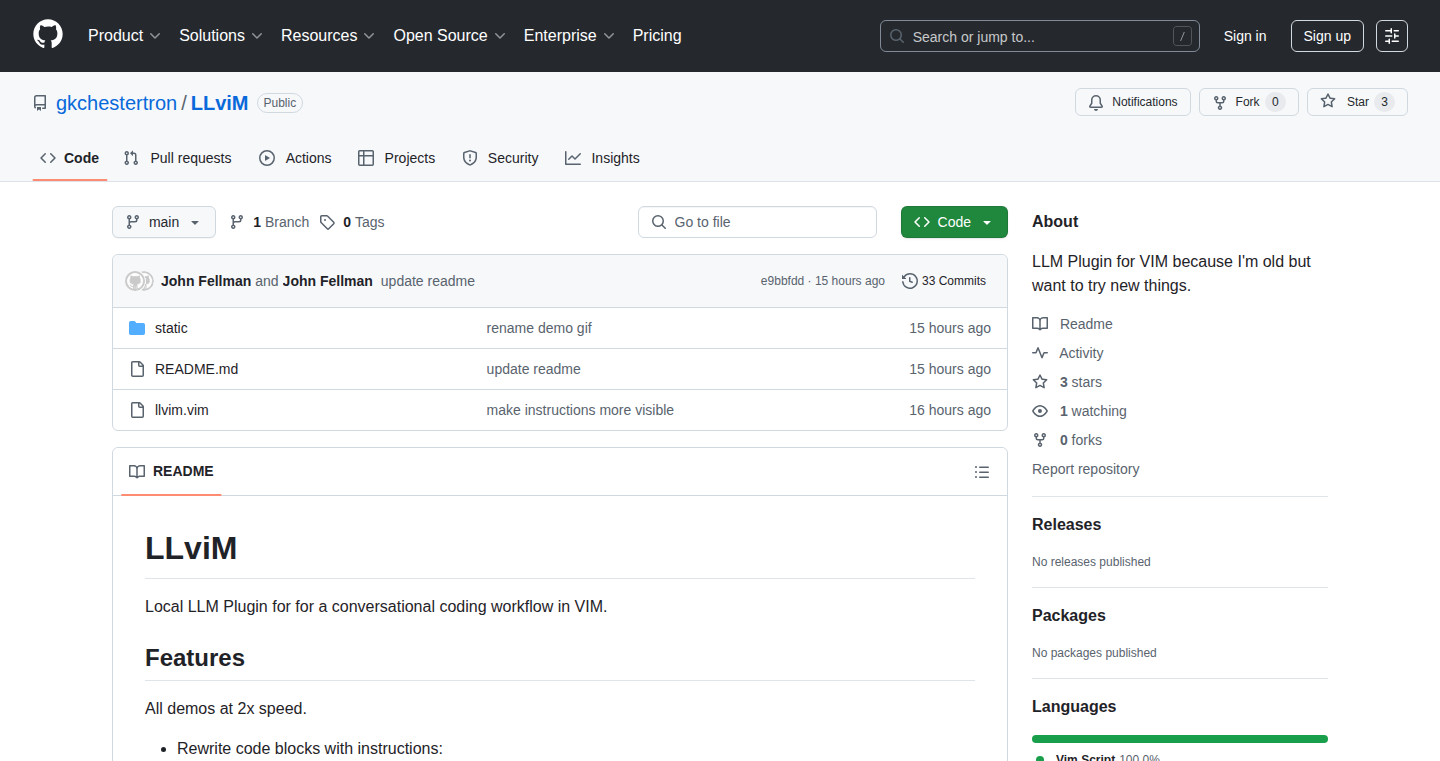This screenshot has height=761, width=1440.
Task: Click the first John Fellman author name
Action: 206,281
